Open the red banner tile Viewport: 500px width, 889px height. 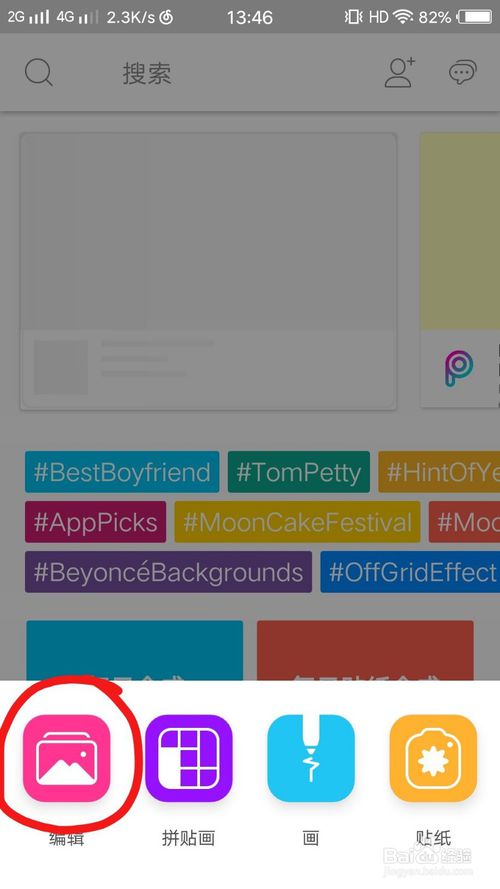click(x=365, y=650)
